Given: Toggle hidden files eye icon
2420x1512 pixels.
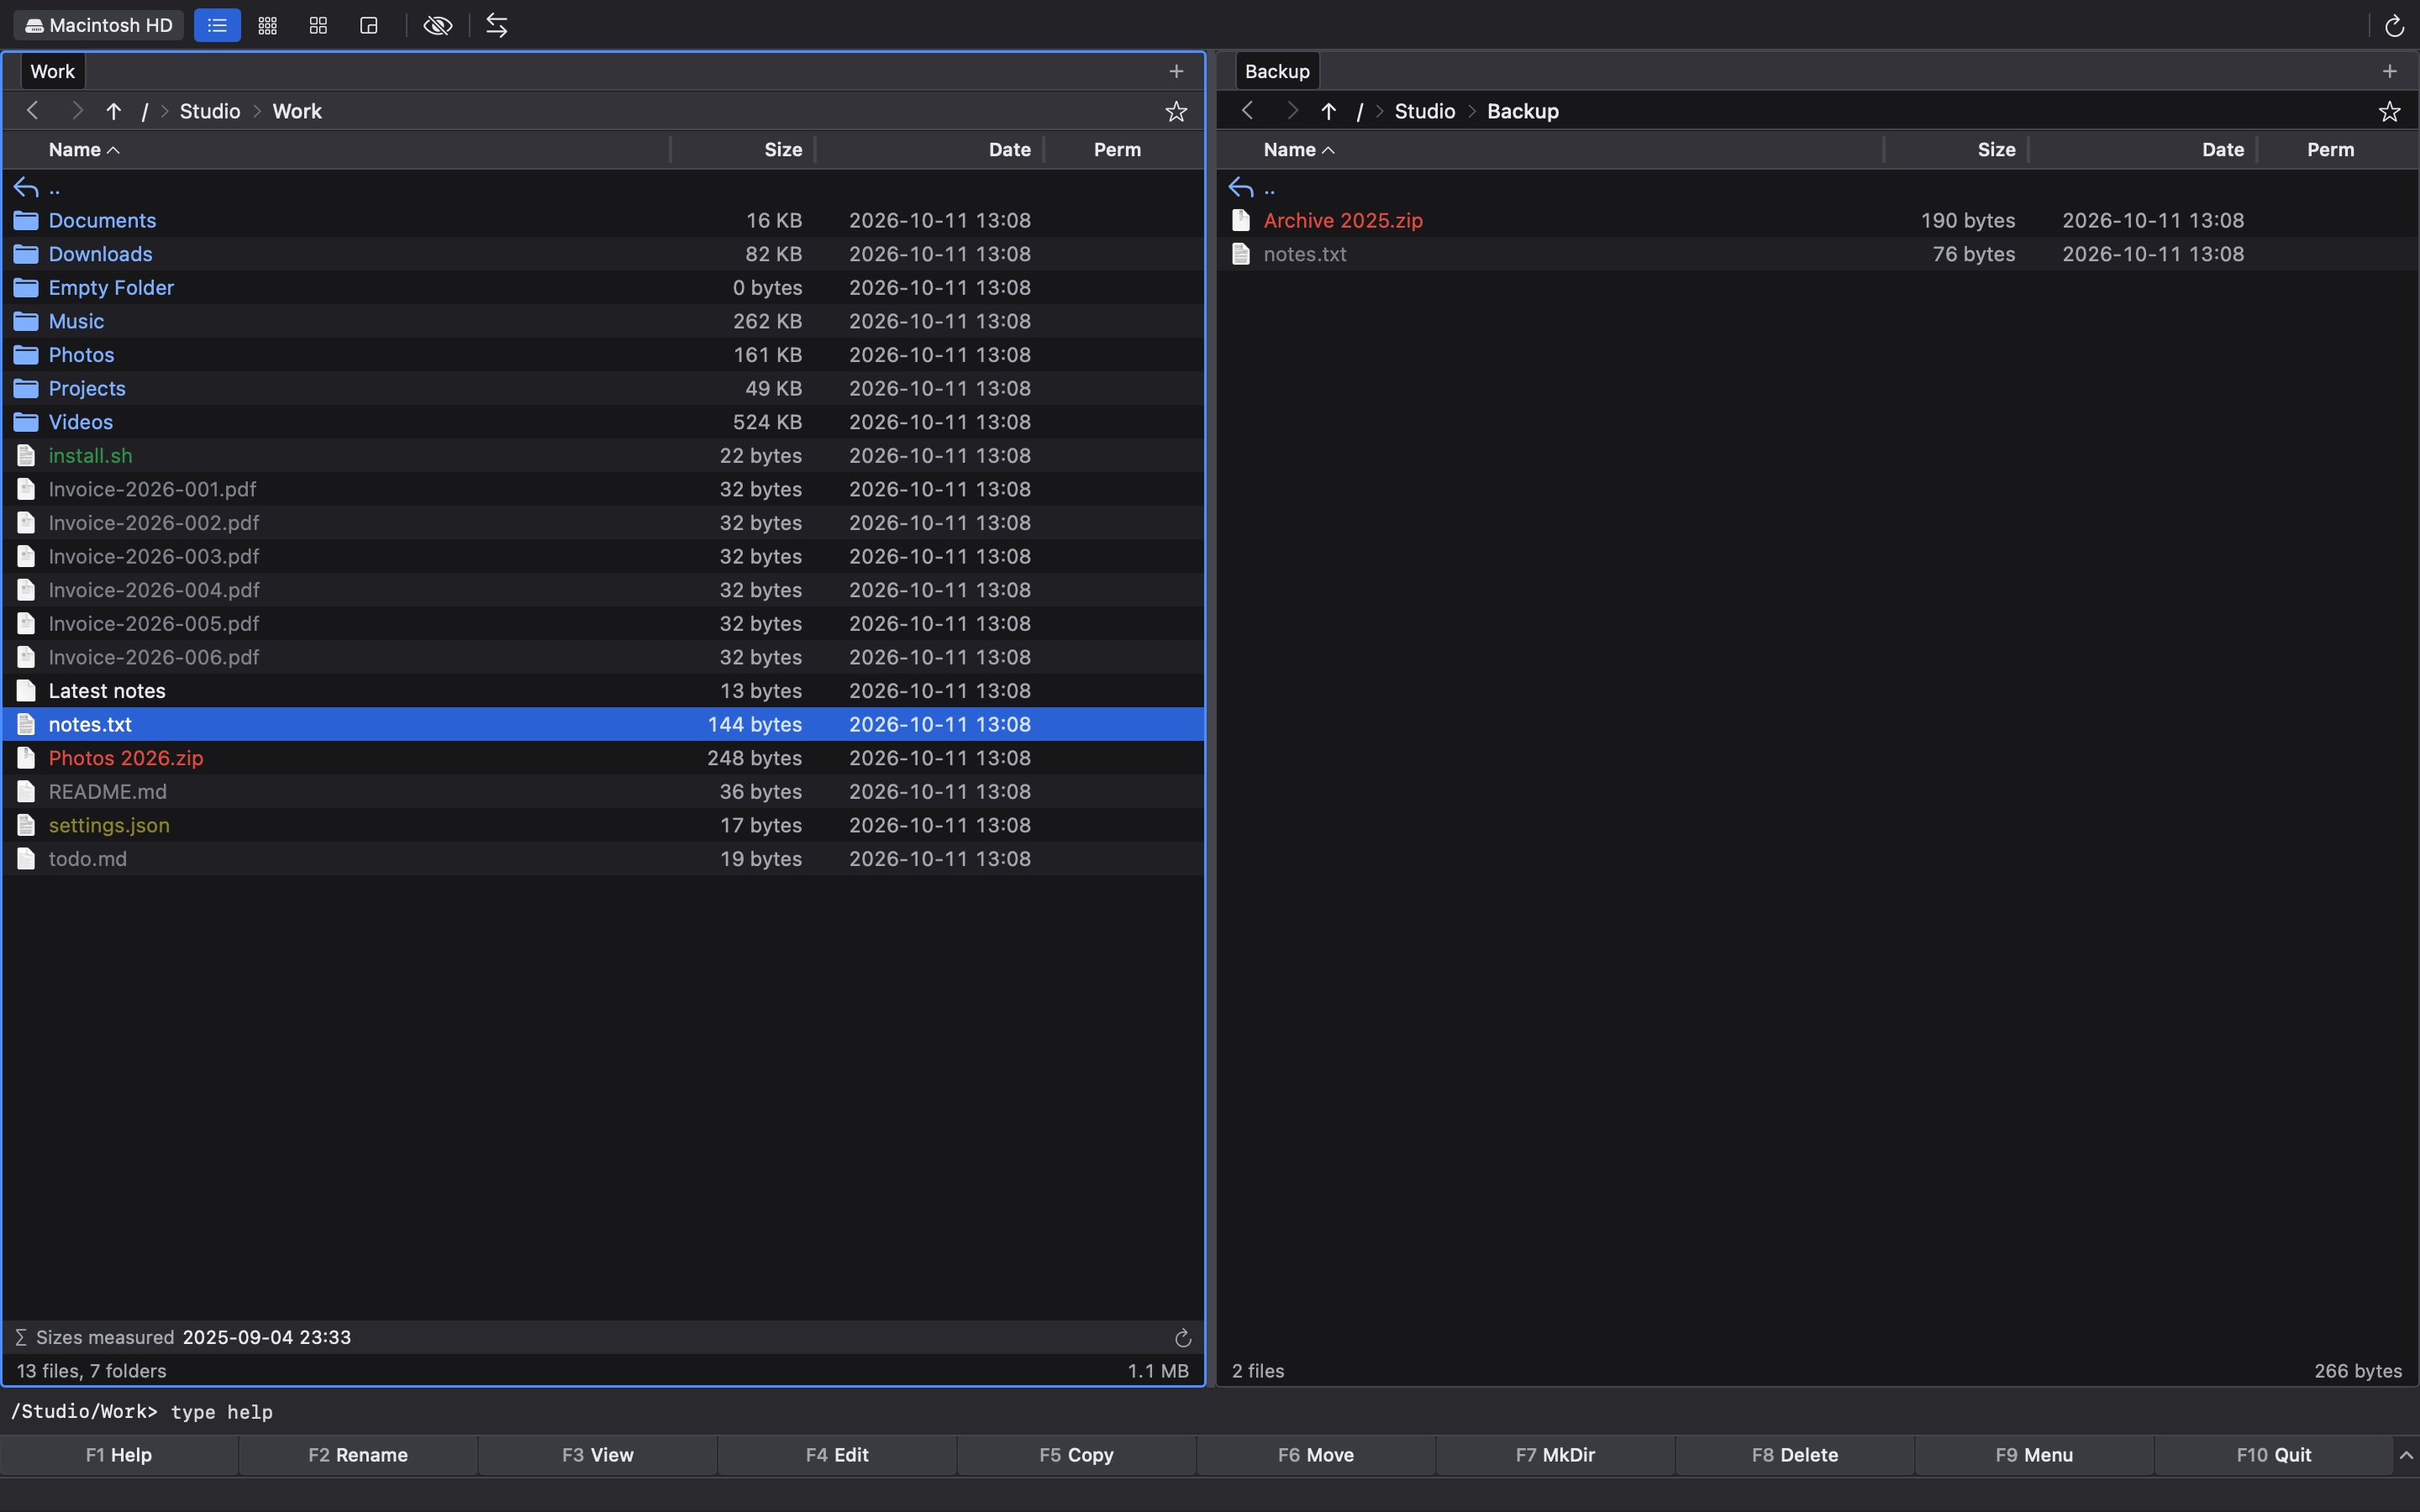Looking at the screenshot, I should [438, 26].
